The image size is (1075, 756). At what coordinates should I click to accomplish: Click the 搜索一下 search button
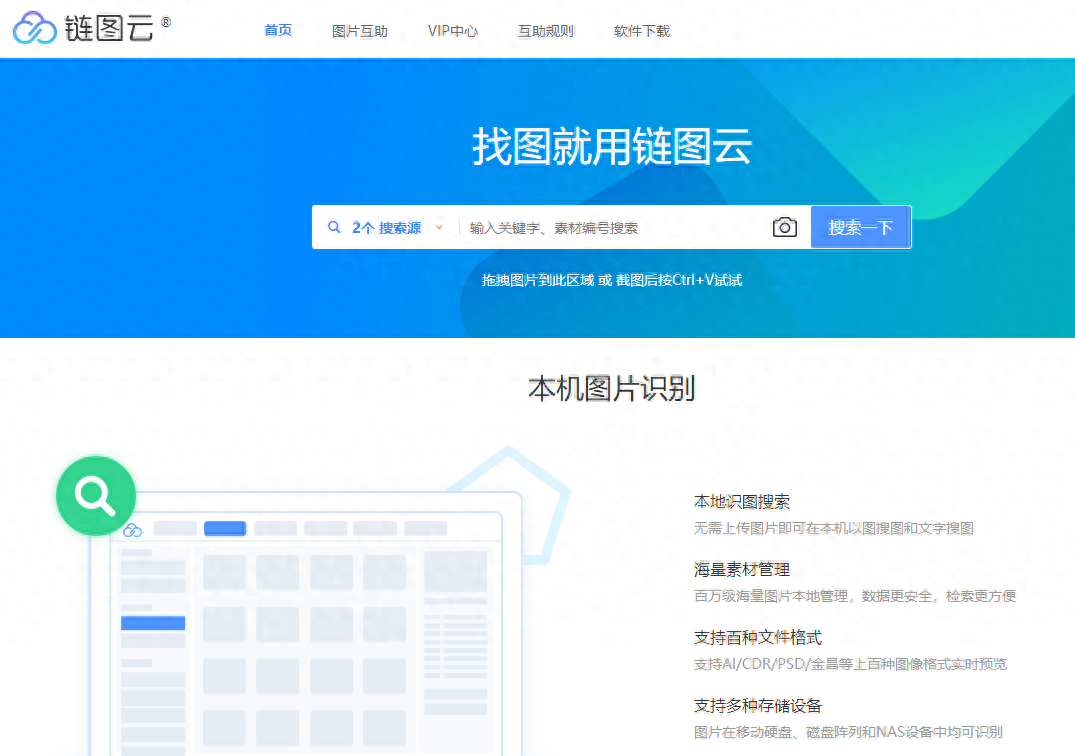[x=861, y=227]
